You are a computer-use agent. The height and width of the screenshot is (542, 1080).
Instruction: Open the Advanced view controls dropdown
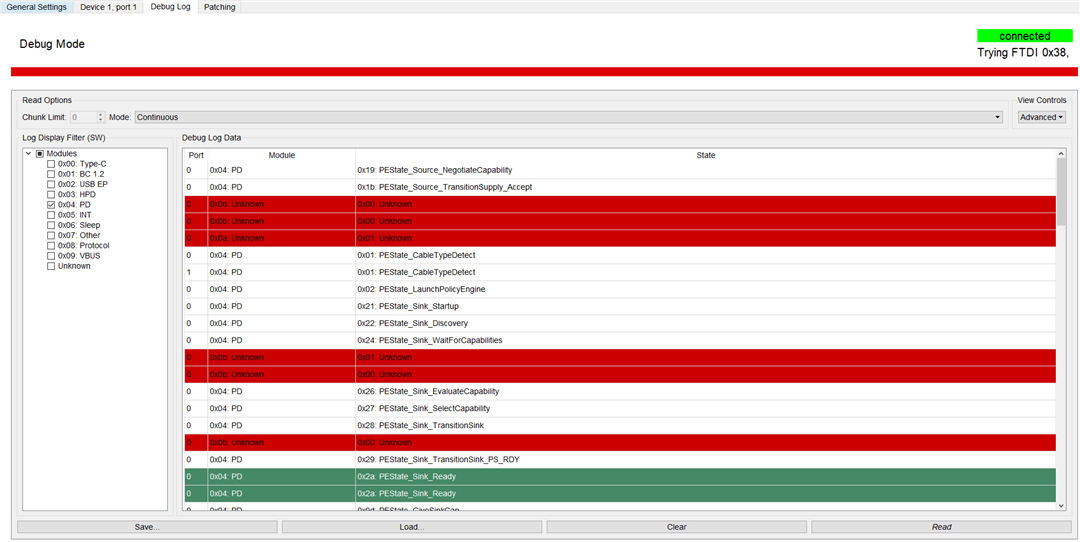[x=1041, y=117]
